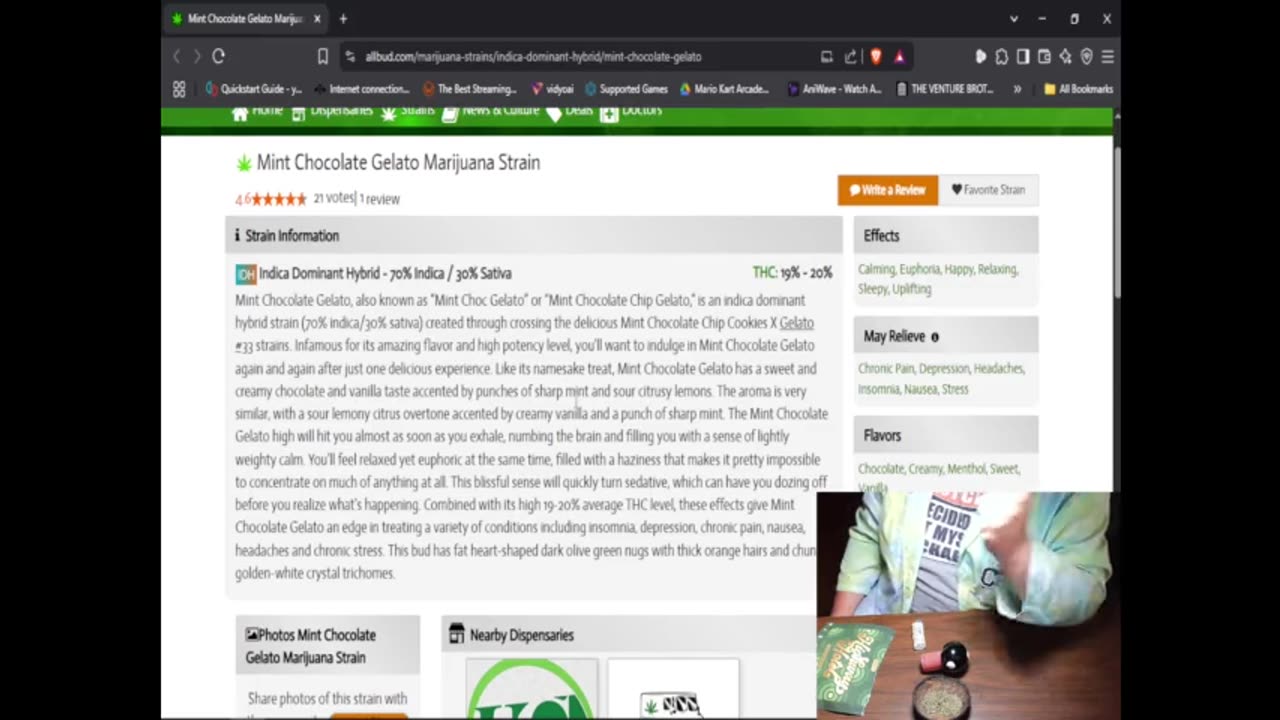Open Deals in site navigation
The image size is (1280, 720).
coord(570,111)
